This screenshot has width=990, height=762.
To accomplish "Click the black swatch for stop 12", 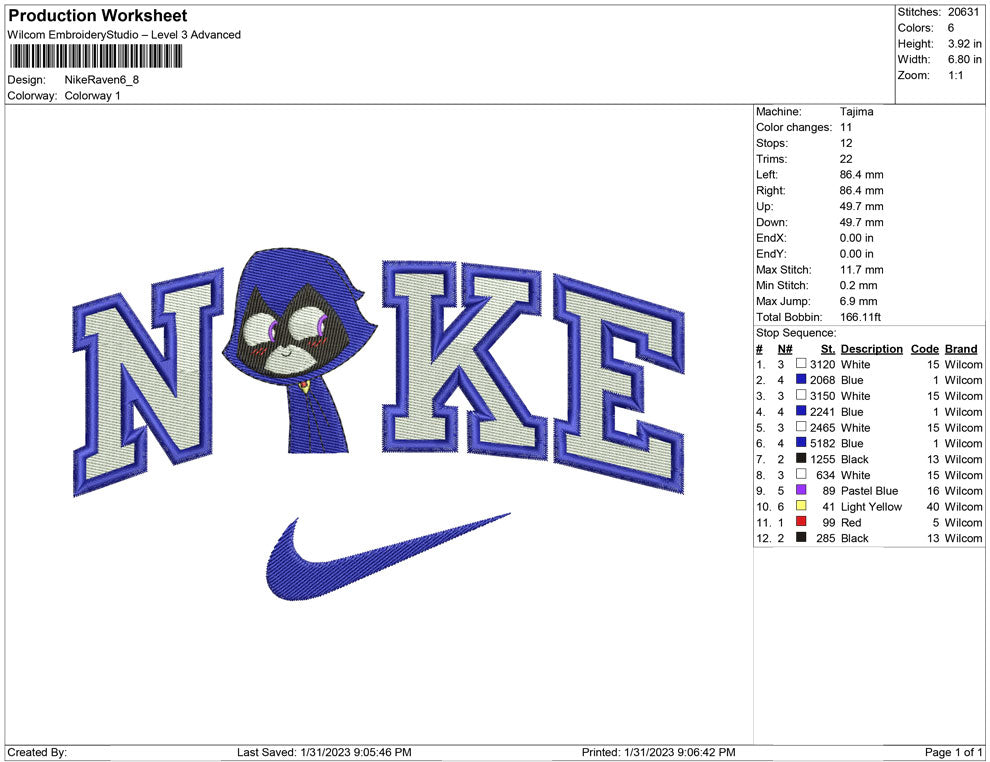I will [x=801, y=537].
